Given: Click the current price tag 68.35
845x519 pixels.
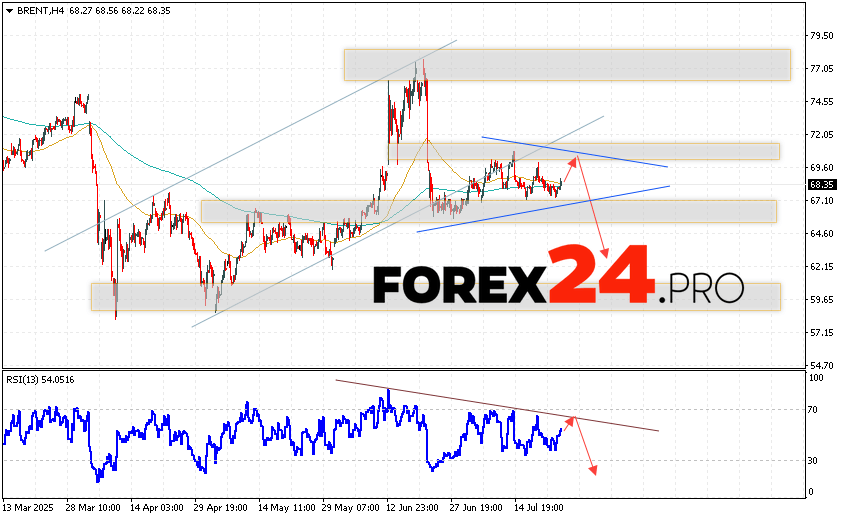Looking at the screenshot, I should click(x=822, y=185).
